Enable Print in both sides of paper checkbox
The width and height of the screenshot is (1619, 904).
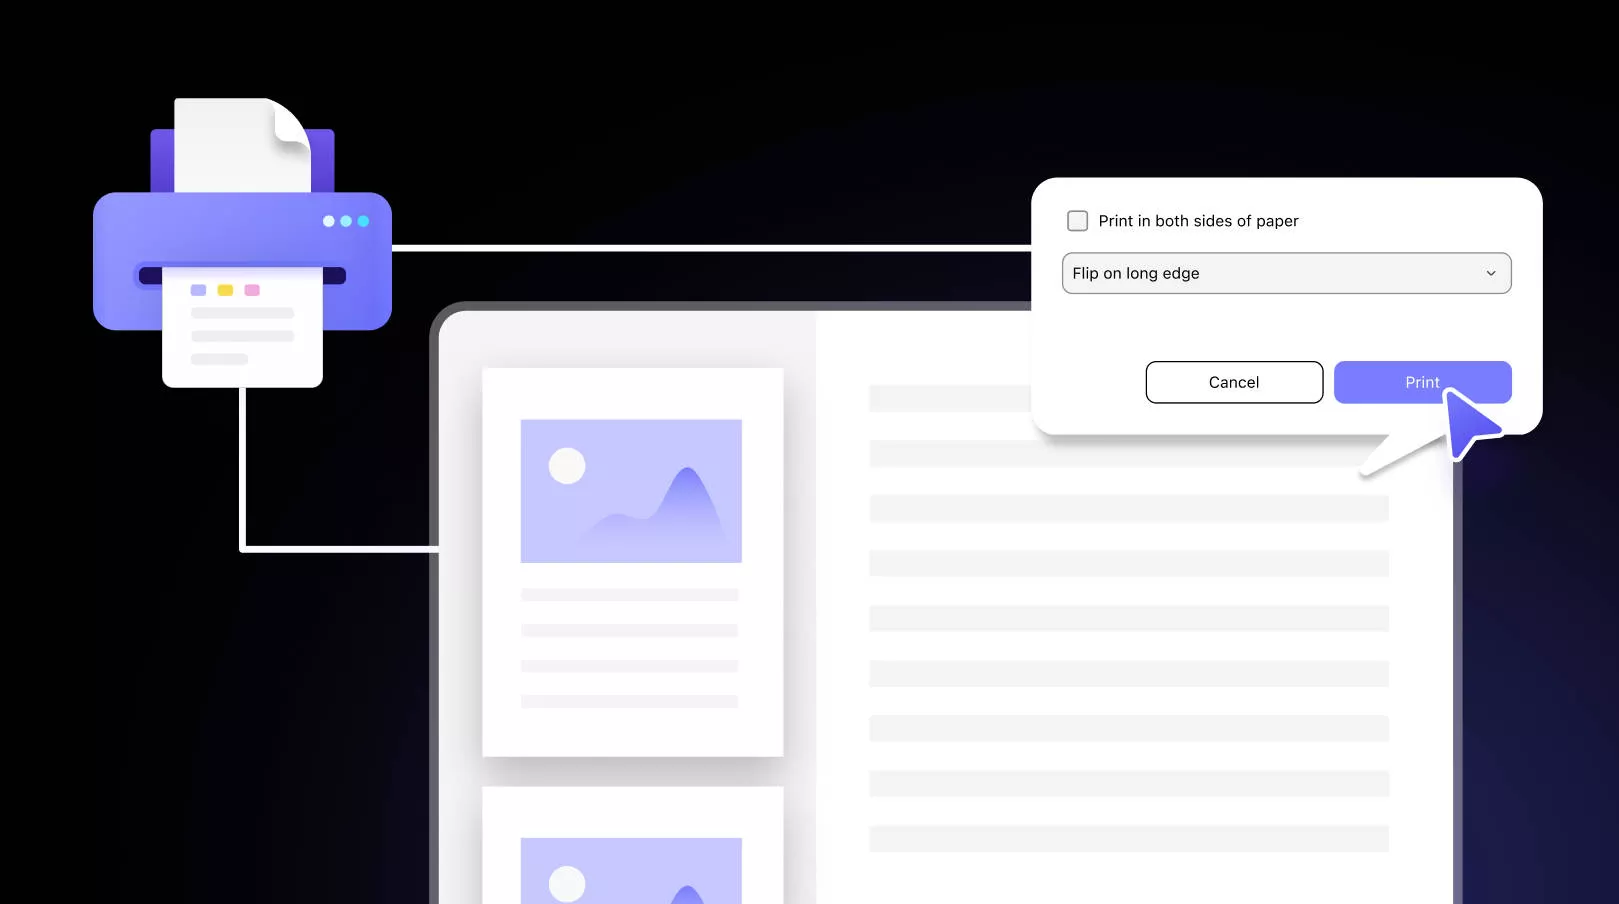(1077, 221)
